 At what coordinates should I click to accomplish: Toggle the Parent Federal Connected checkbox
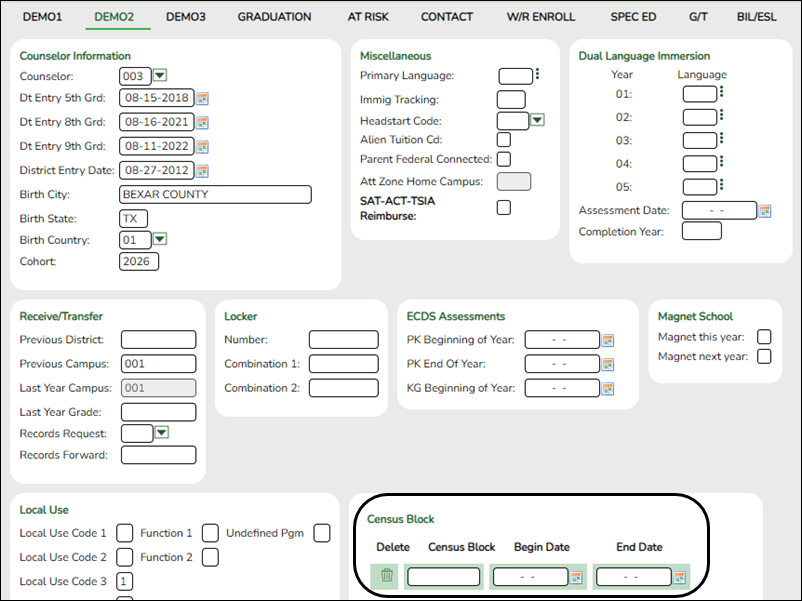503,158
